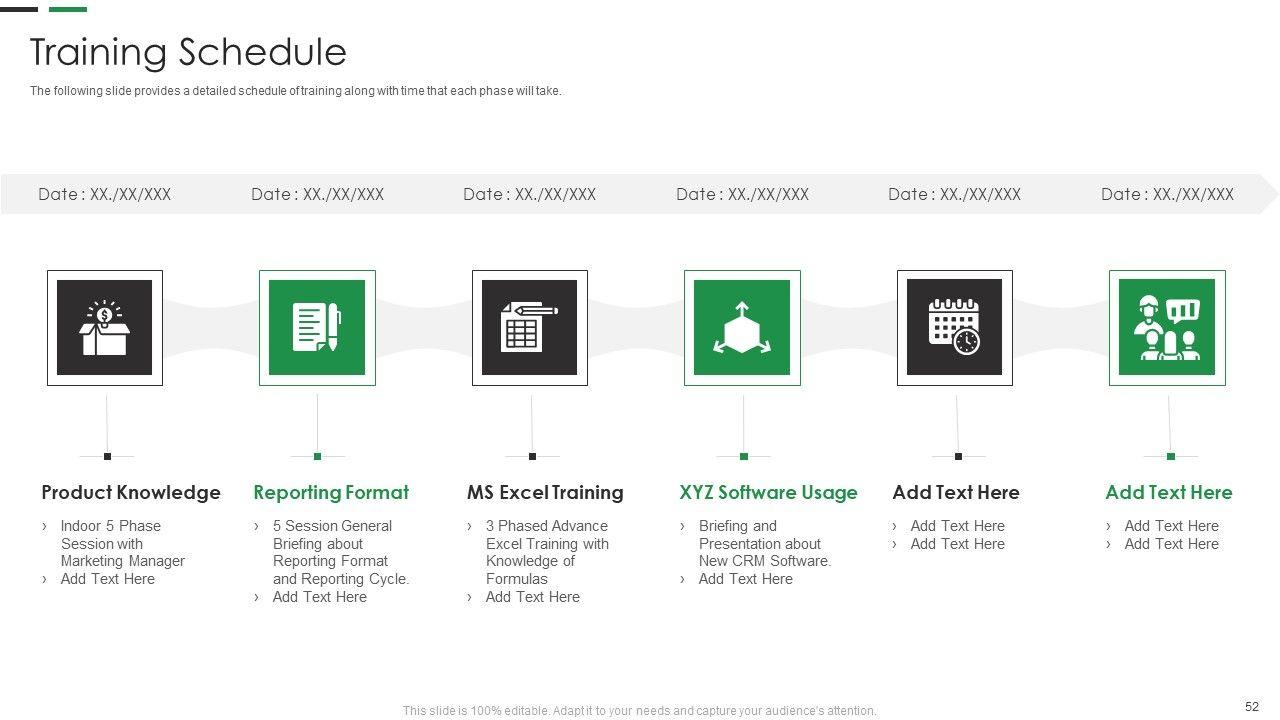The image size is (1280, 720).
Task: Select the last date label in the arrow bar
Action: pos(1167,194)
